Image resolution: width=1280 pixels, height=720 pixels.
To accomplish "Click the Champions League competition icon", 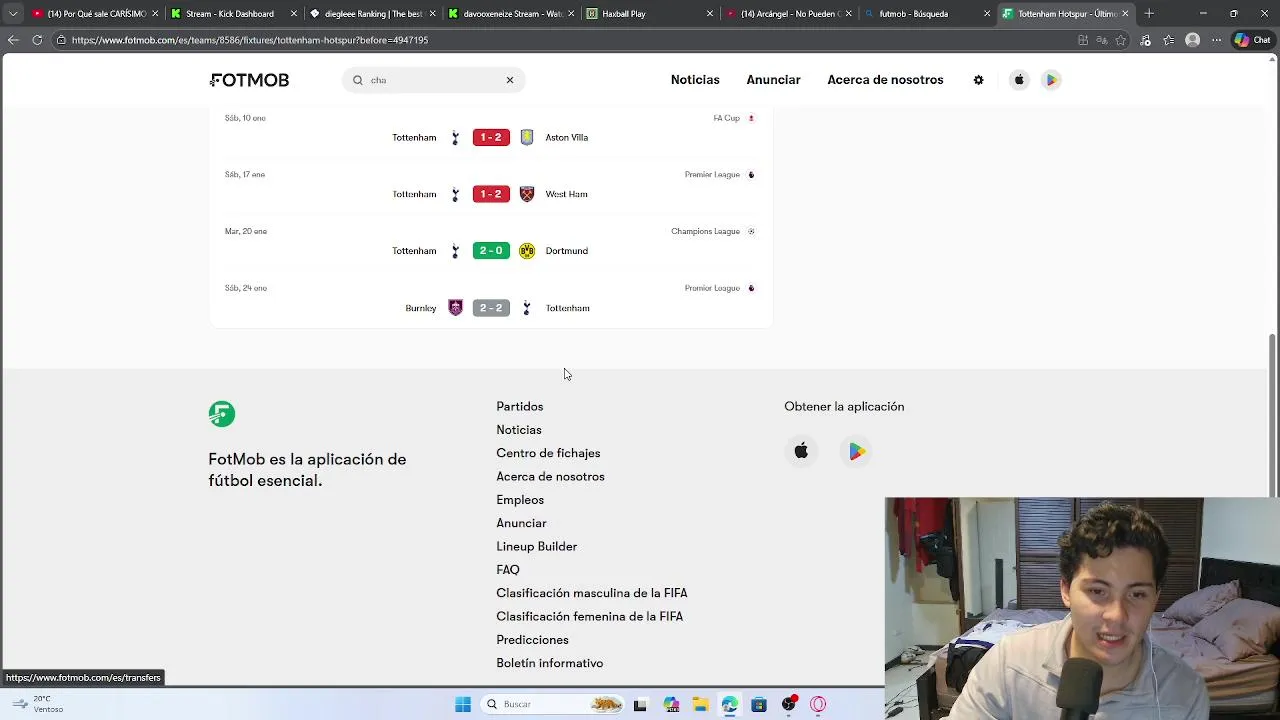I will tap(751, 231).
